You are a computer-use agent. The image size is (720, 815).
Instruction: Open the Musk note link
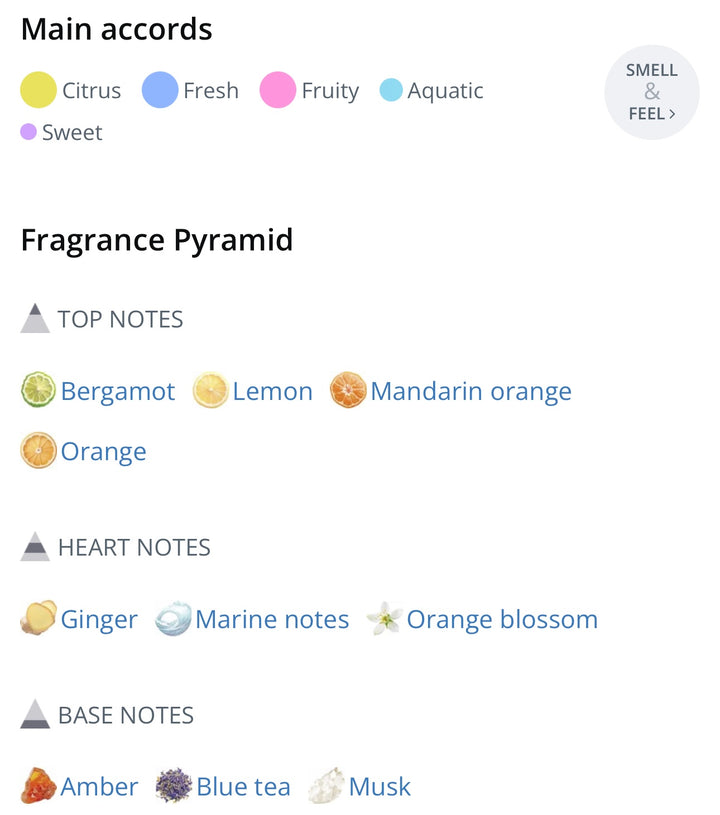coord(379,786)
